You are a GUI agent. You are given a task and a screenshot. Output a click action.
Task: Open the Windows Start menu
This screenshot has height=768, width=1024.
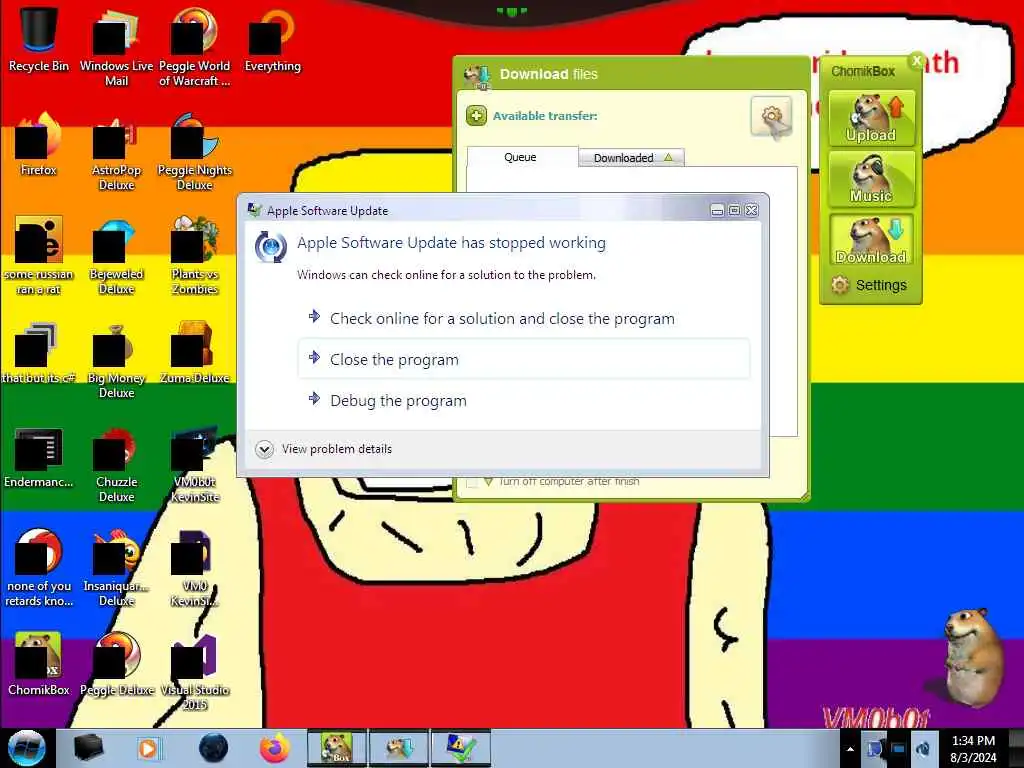tap(27, 748)
